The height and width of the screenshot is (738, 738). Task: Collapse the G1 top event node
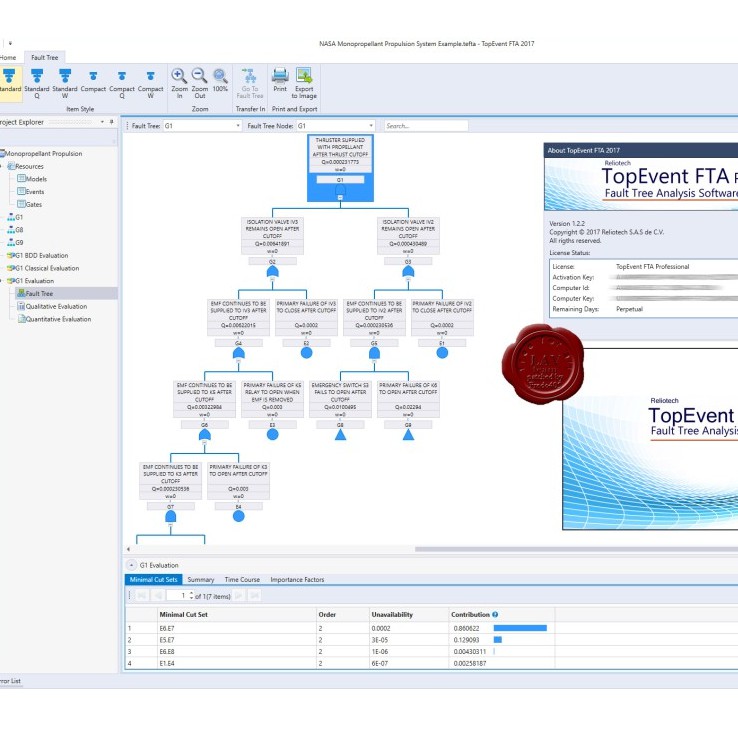point(340,197)
